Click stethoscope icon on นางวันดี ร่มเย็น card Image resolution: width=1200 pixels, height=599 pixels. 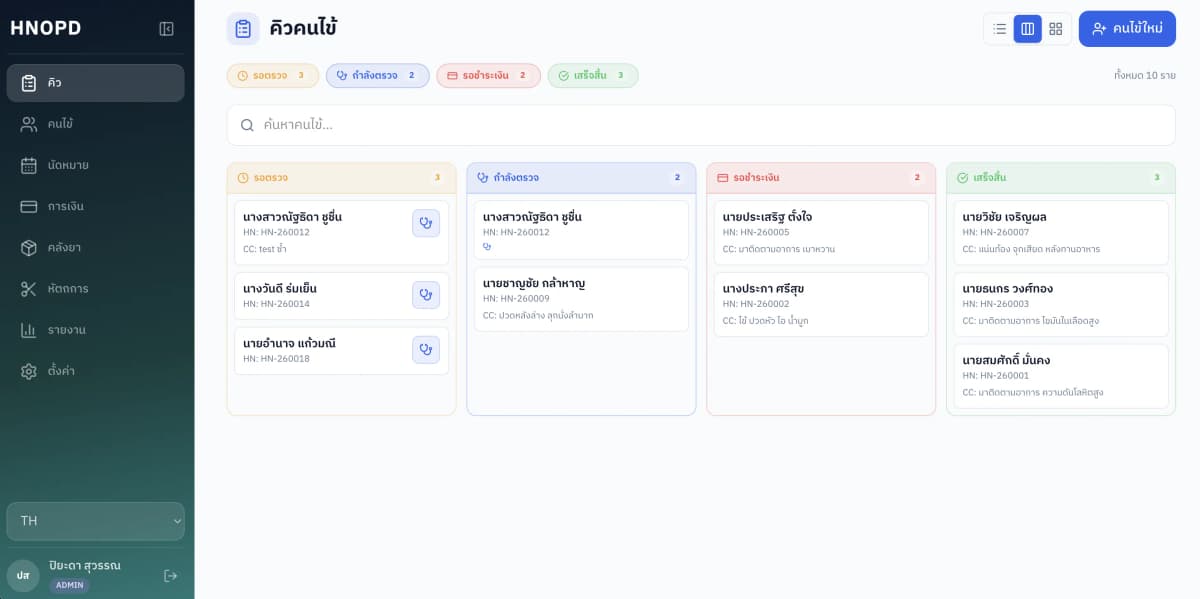426,295
